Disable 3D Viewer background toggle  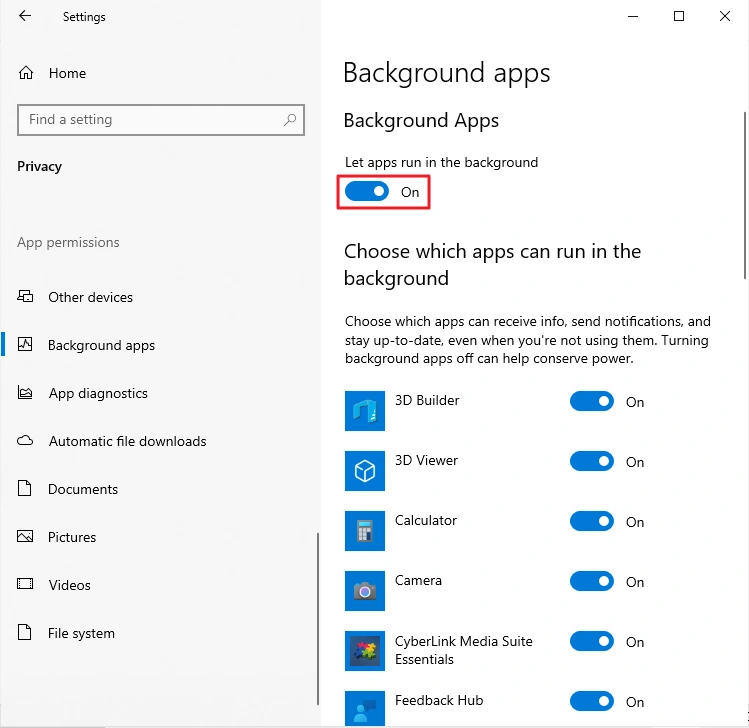point(592,461)
